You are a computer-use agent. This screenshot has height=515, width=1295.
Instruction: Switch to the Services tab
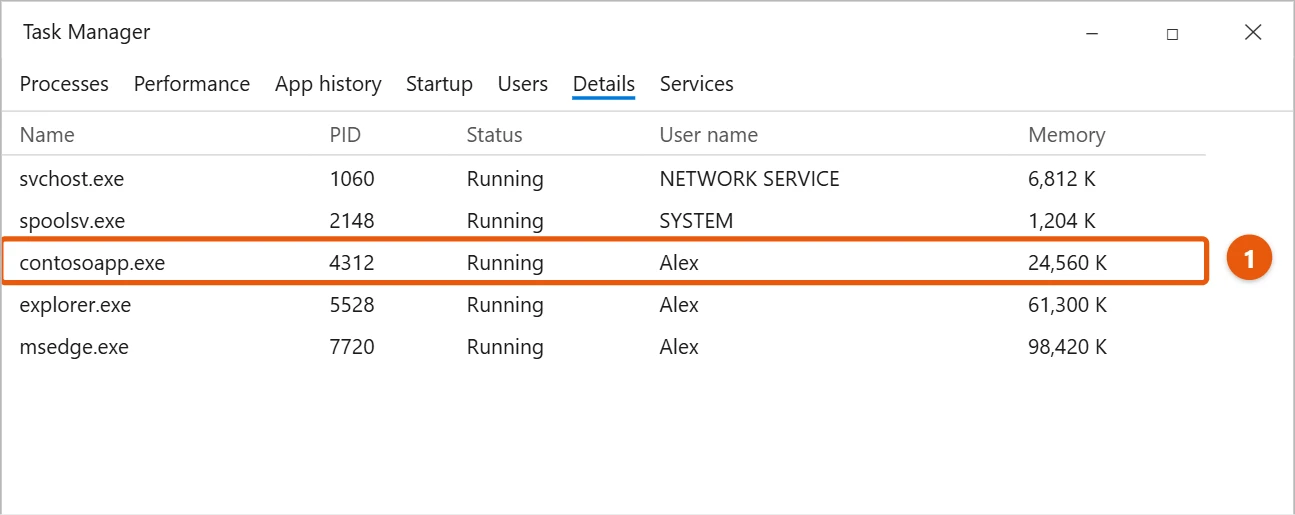click(697, 84)
